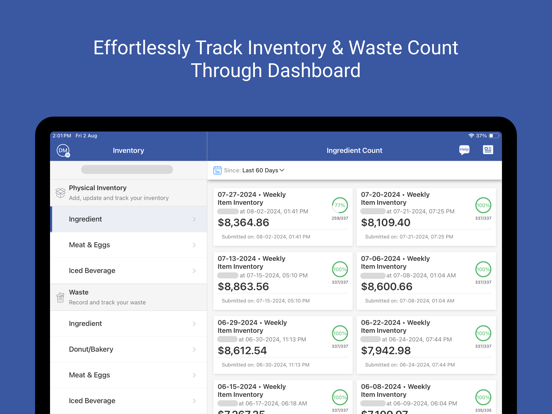
Task: Select Ingredient under Waste
Action: click(x=128, y=324)
